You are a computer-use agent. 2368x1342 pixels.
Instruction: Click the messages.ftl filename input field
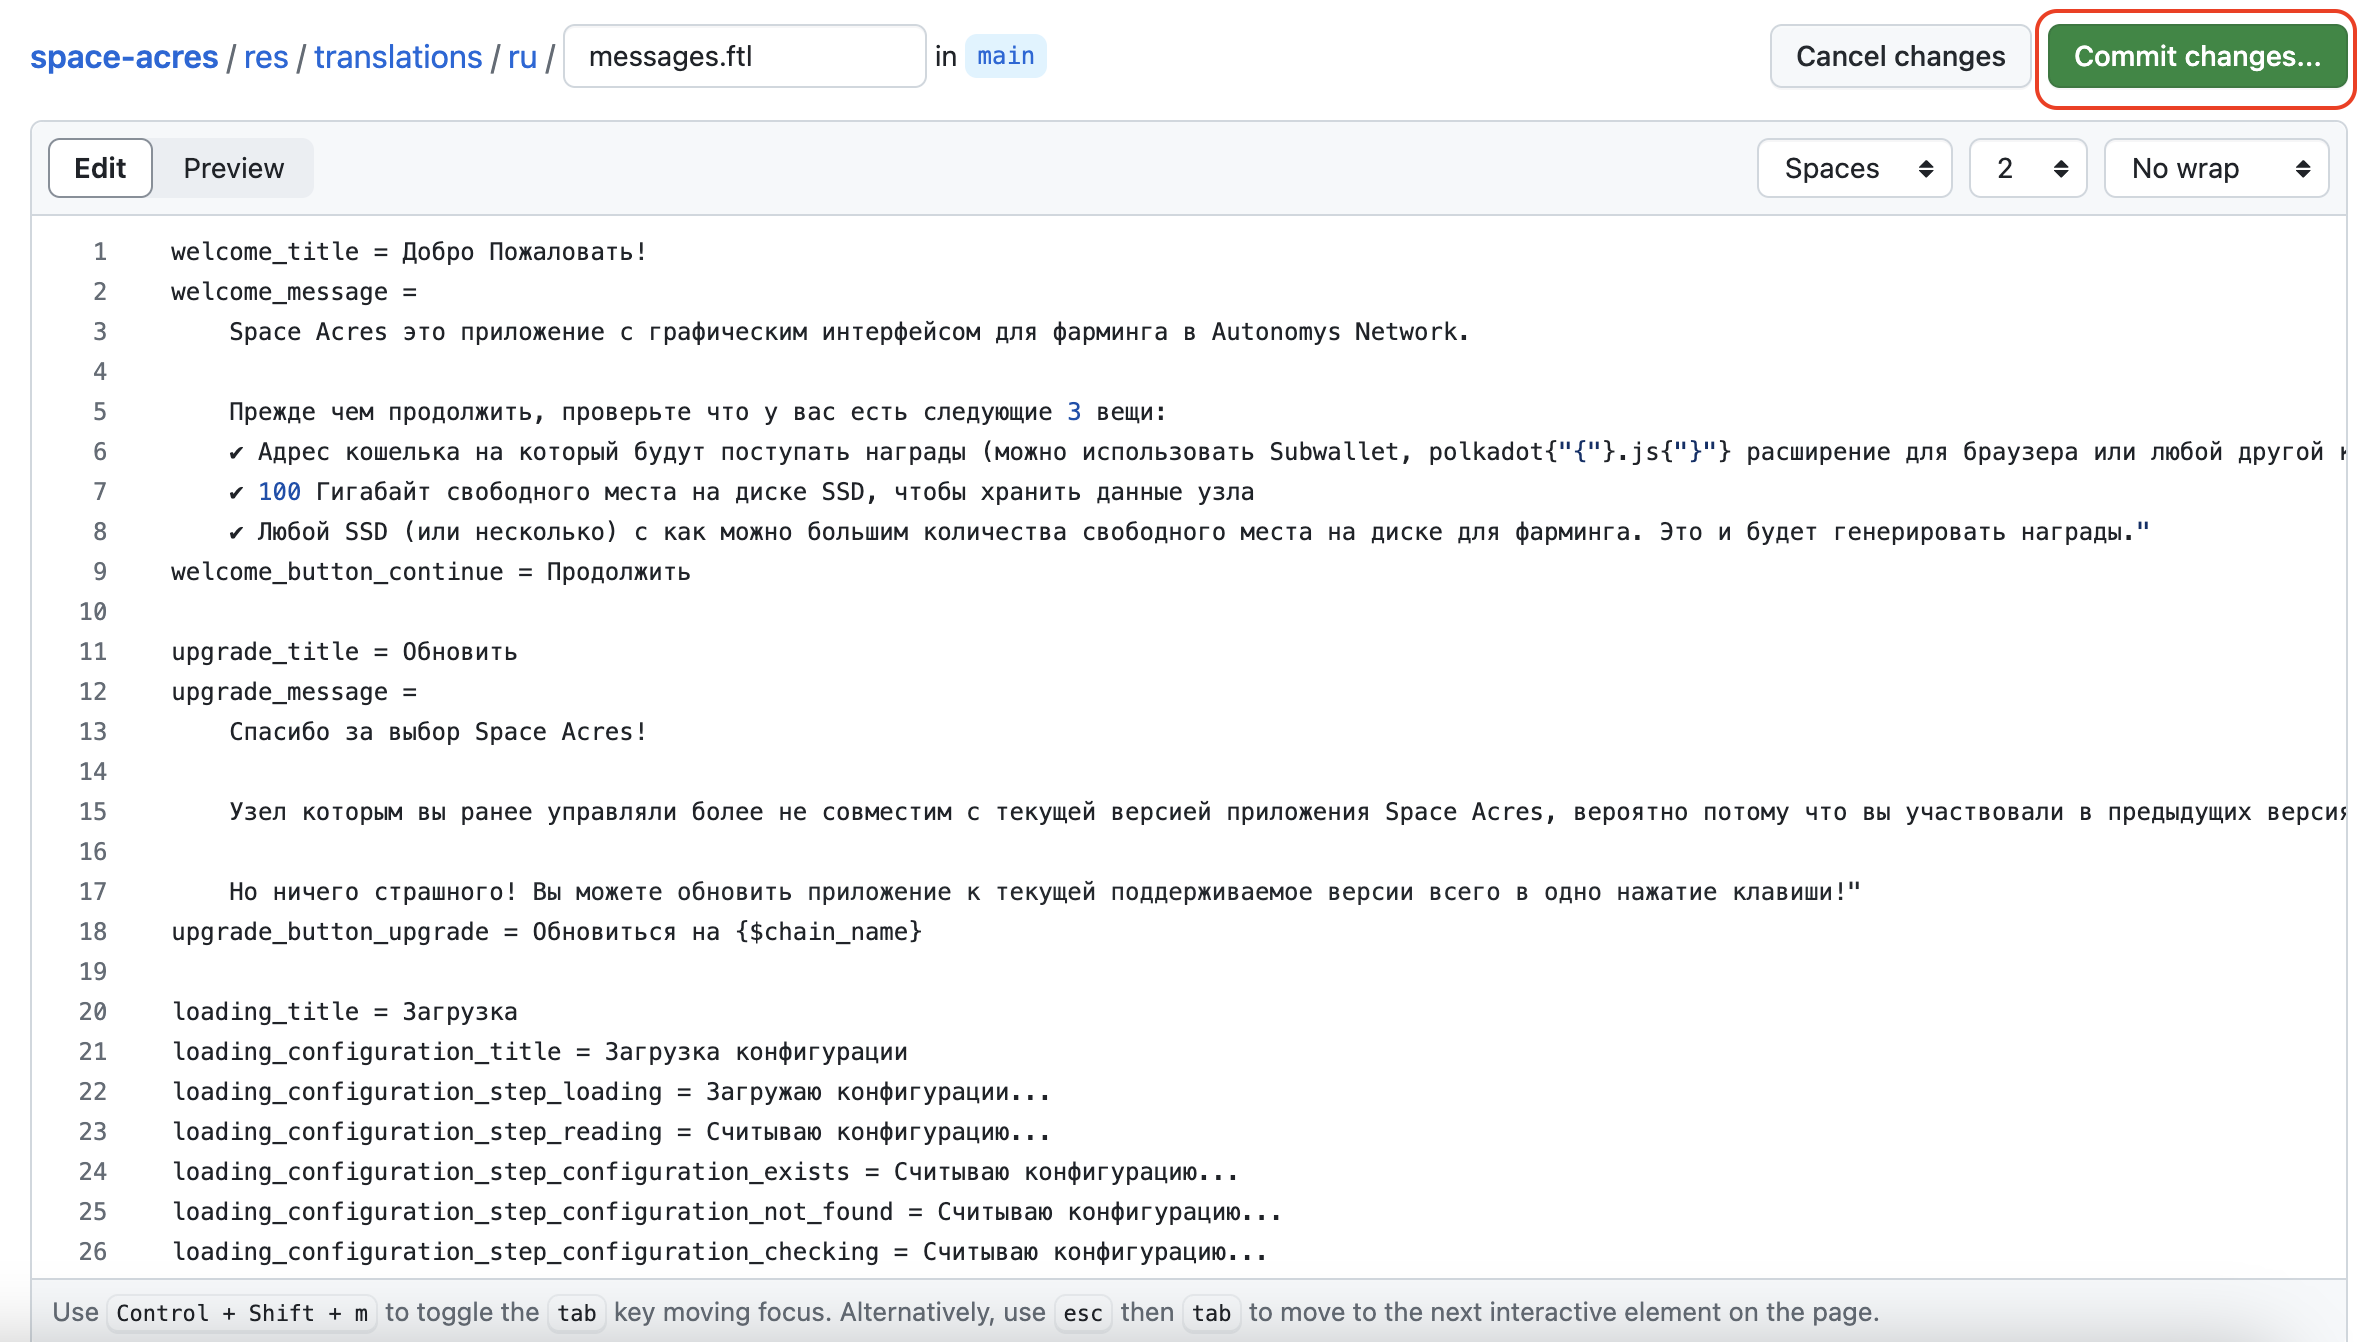click(x=744, y=57)
